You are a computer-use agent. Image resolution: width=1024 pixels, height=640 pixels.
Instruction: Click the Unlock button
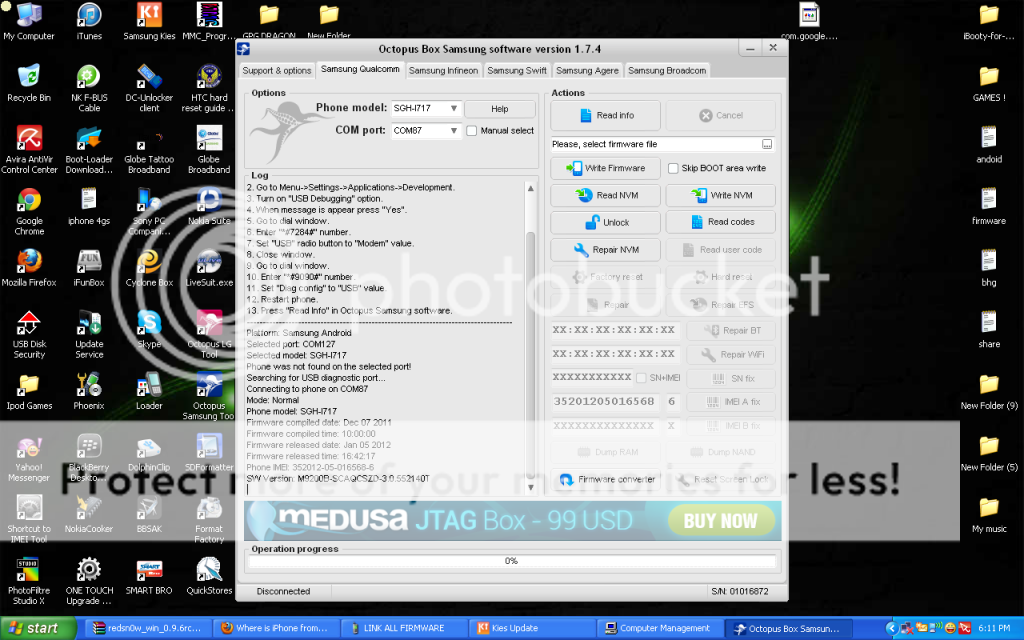click(x=605, y=222)
